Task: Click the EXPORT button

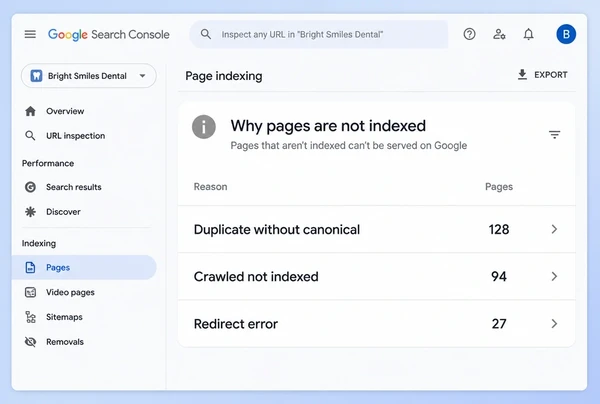Action: coord(542,75)
